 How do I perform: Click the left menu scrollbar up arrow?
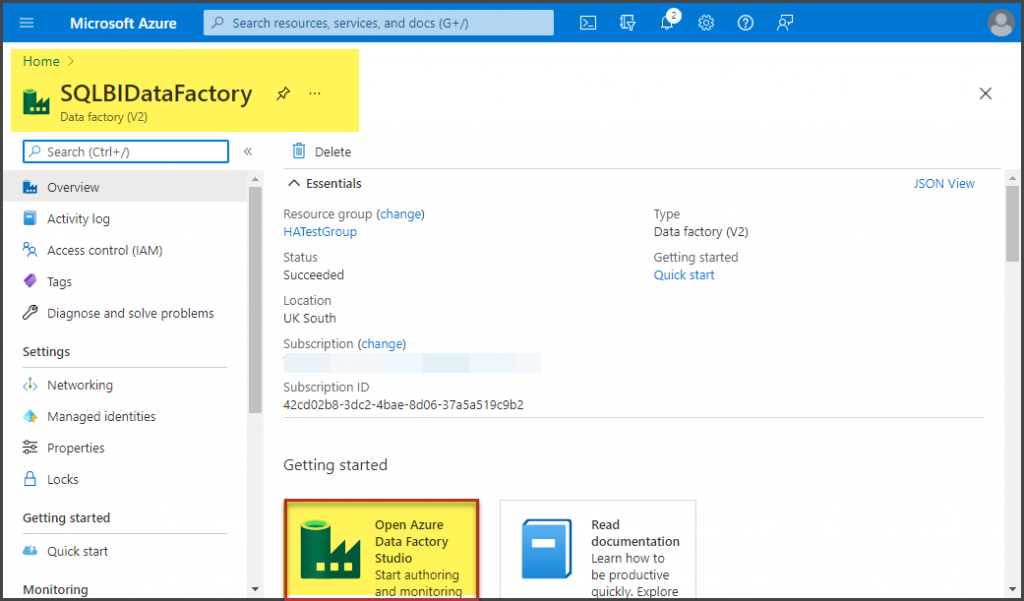(255, 179)
